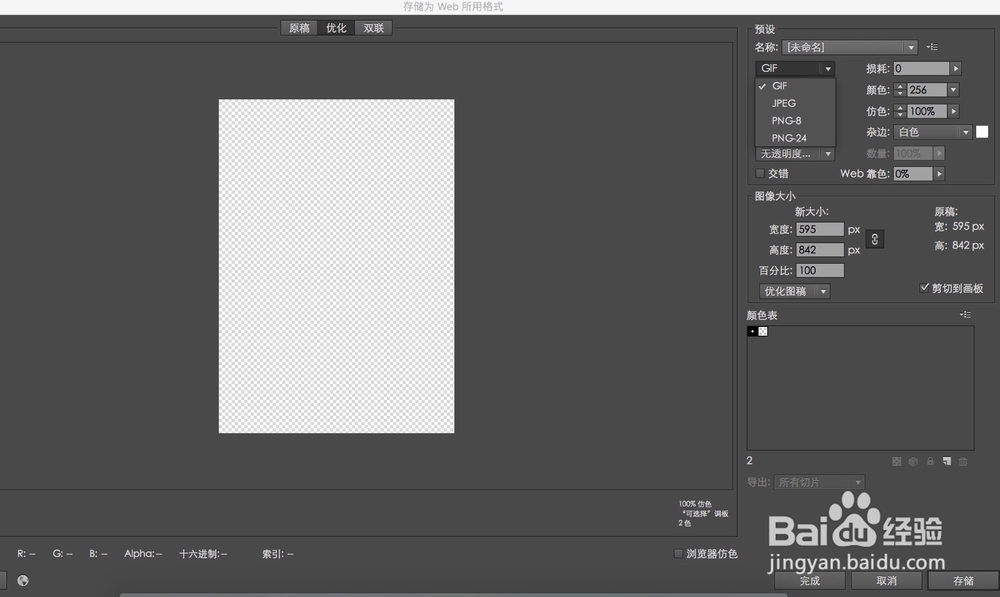Open the 颜色 count dropdown arrow
The image size is (1000, 597).
point(953,90)
